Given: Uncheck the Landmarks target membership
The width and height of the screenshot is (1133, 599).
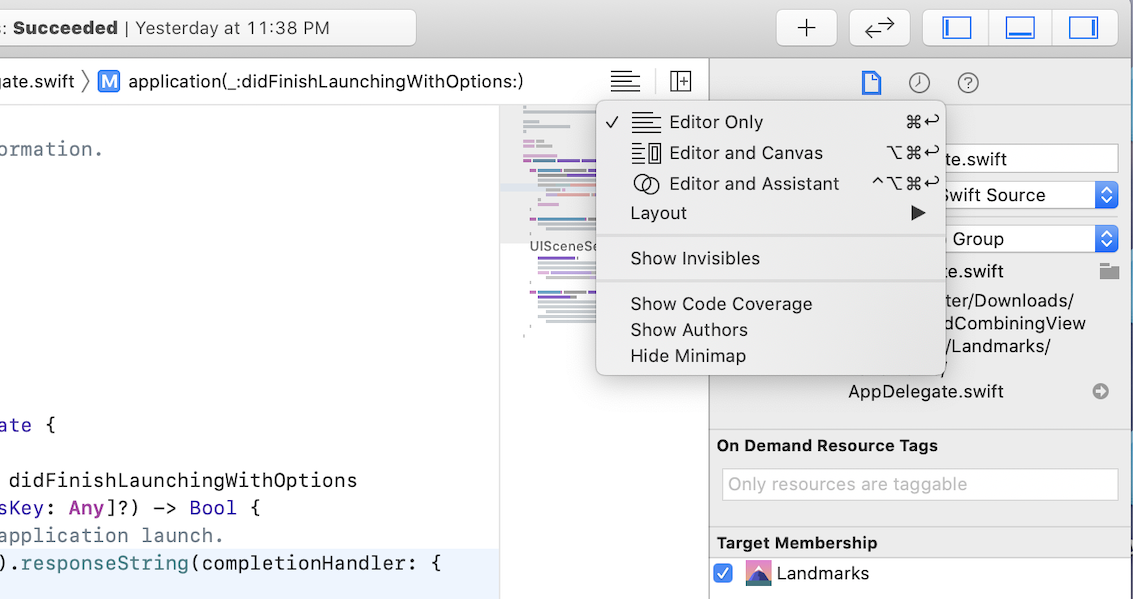Looking at the screenshot, I should pyautogui.click(x=723, y=574).
